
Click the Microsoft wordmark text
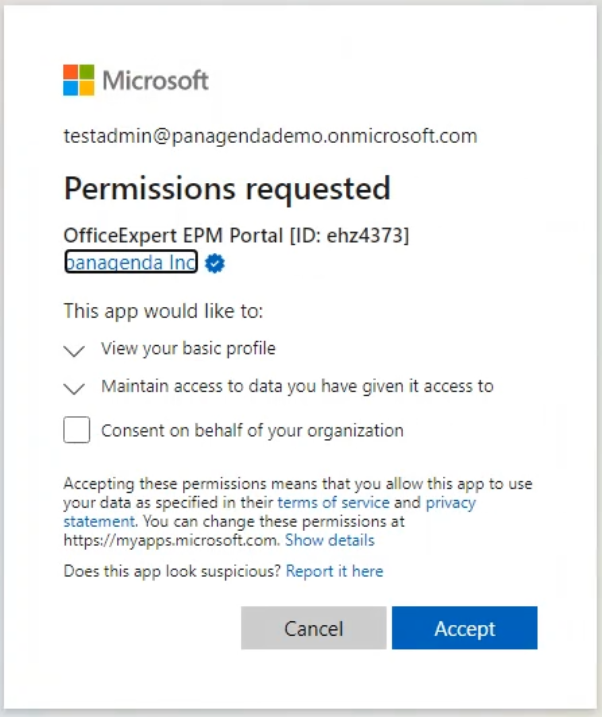(155, 80)
